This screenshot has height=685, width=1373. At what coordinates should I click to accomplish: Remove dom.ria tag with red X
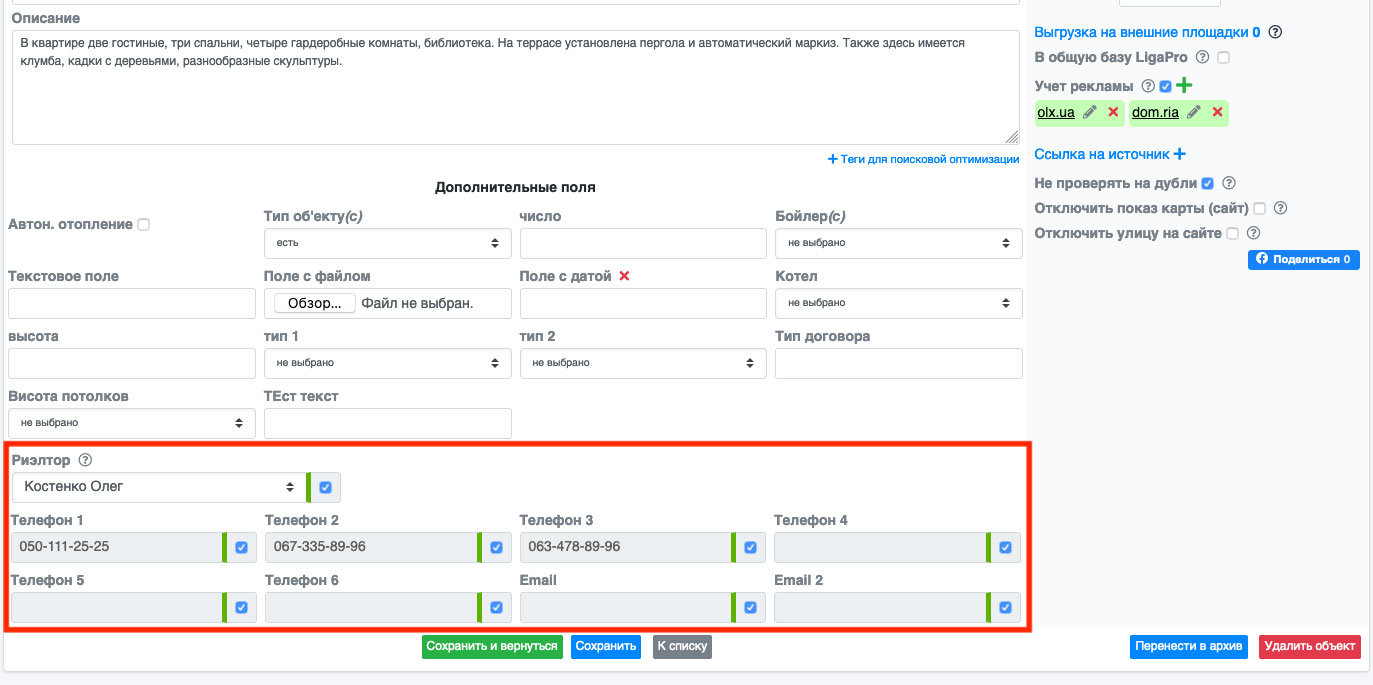coord(1217,113)
